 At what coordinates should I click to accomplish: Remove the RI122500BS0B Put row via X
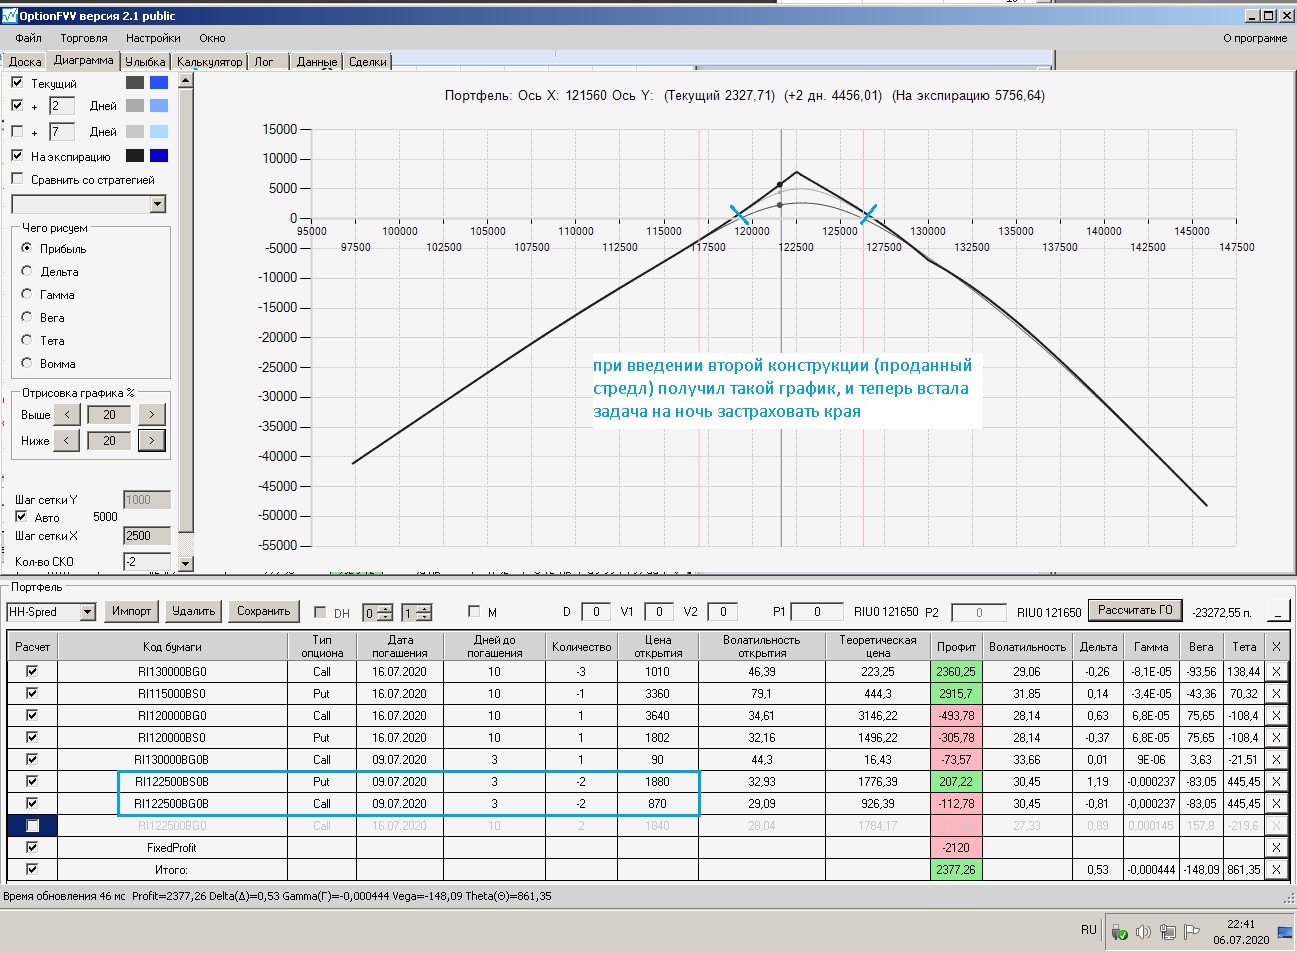tap(1276, 781)
